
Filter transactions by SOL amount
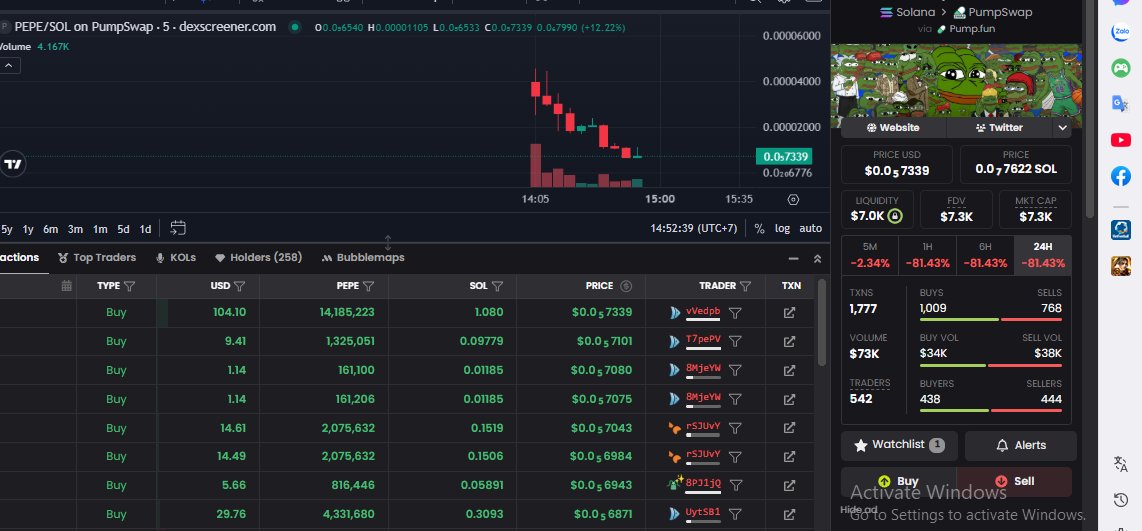(x=497, y=286)
